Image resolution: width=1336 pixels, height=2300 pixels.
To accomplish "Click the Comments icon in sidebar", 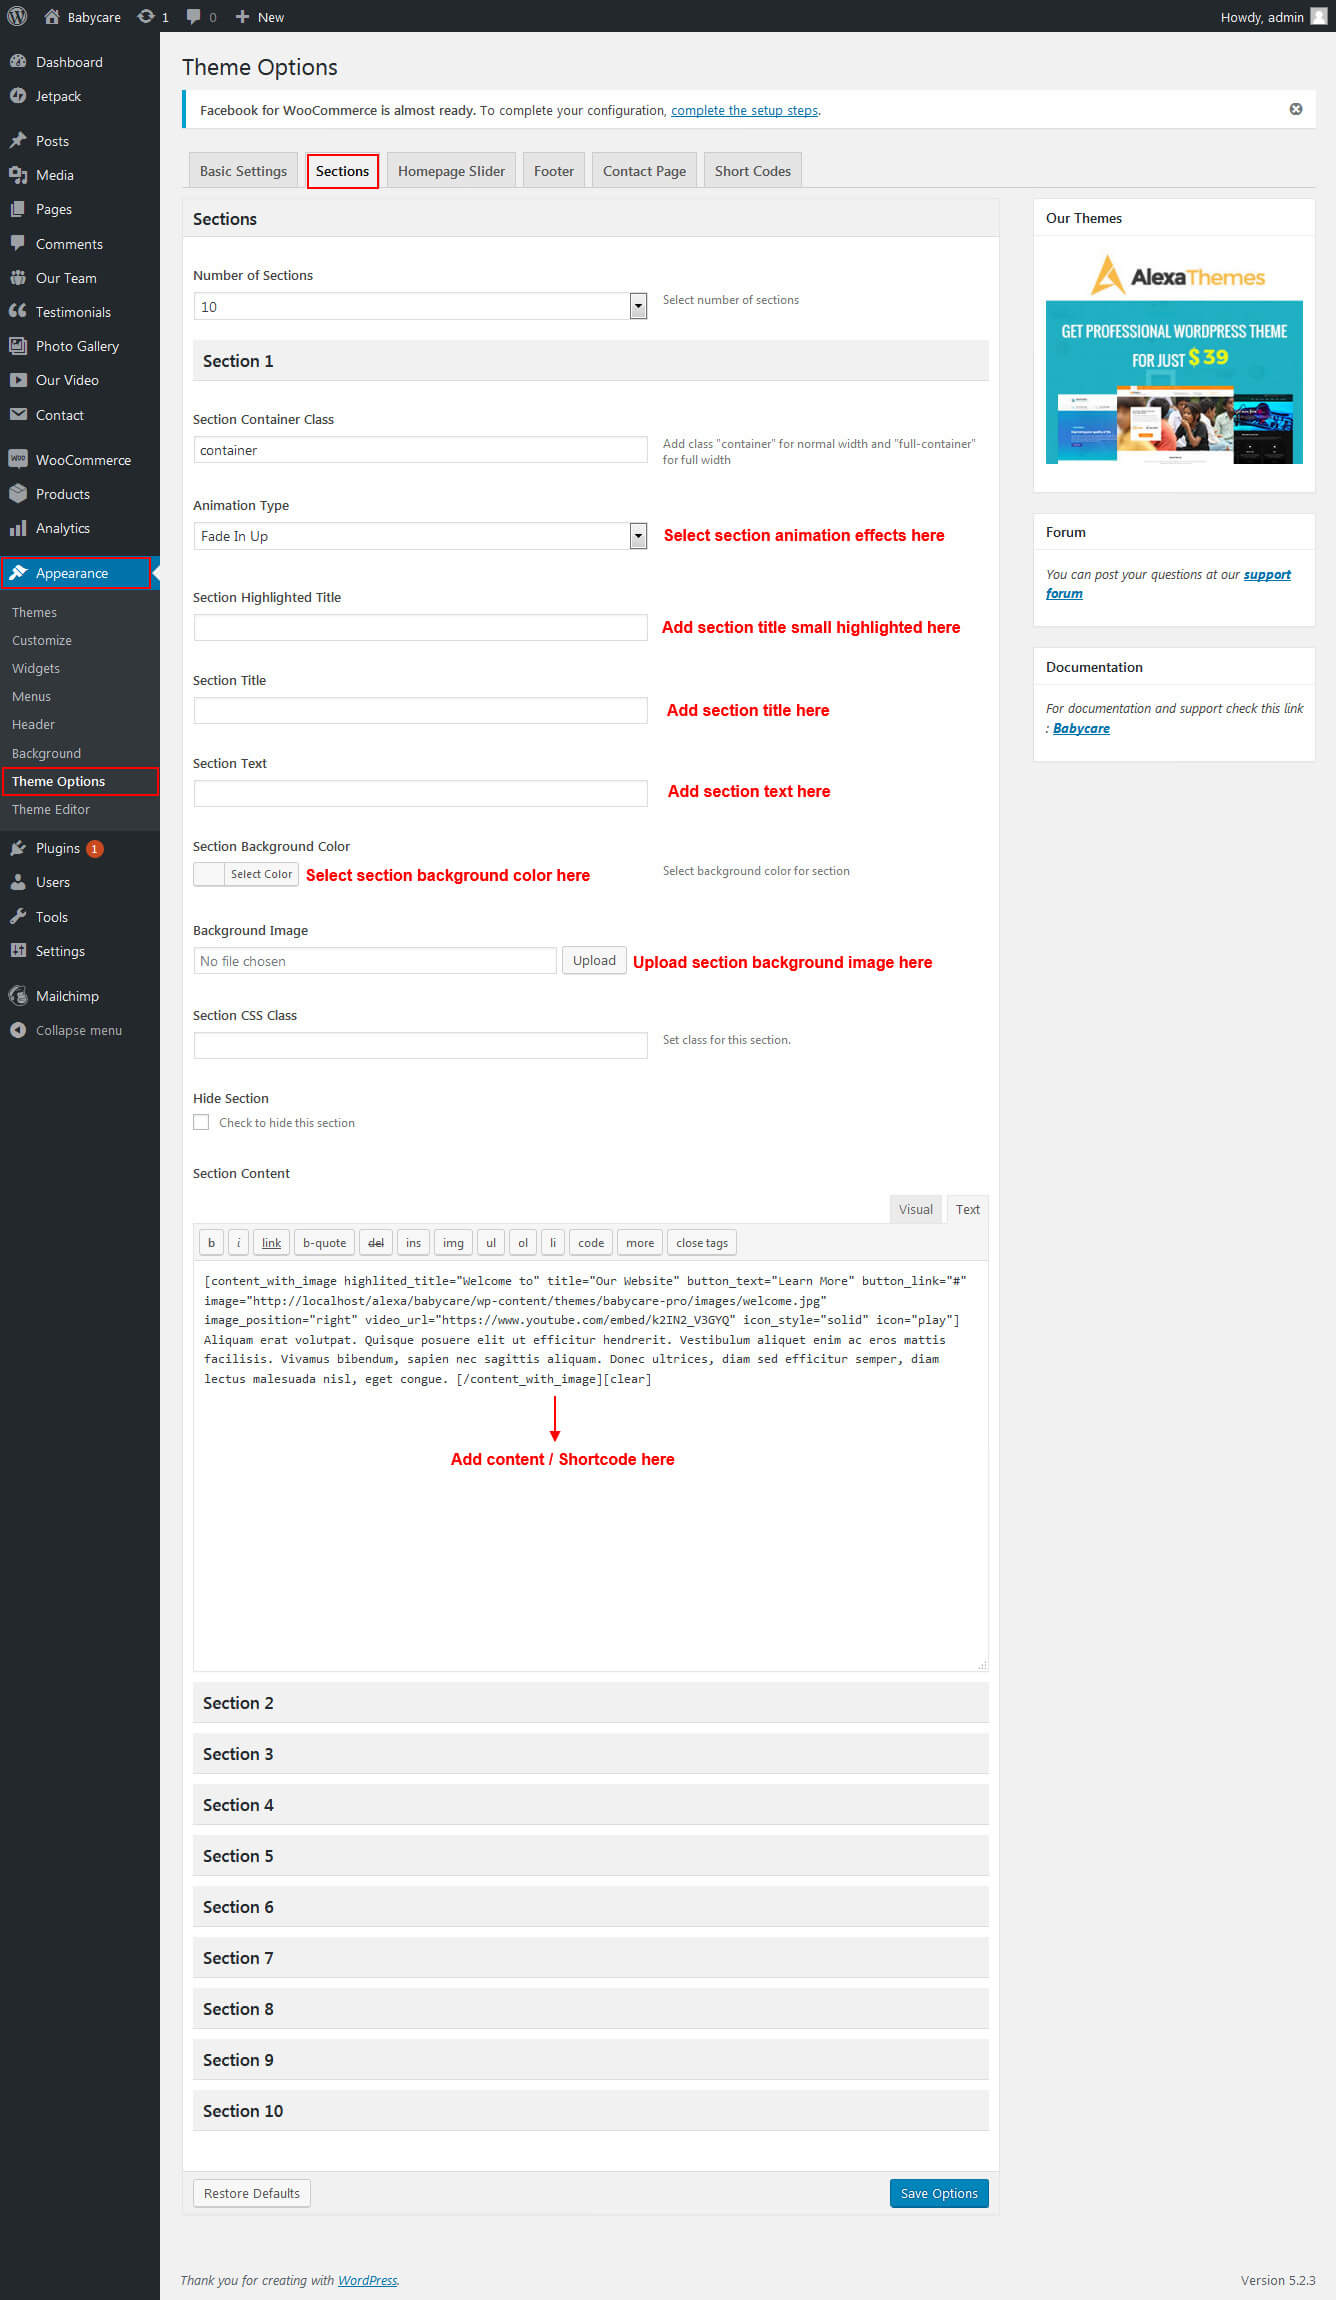I will tap(18, 243).
